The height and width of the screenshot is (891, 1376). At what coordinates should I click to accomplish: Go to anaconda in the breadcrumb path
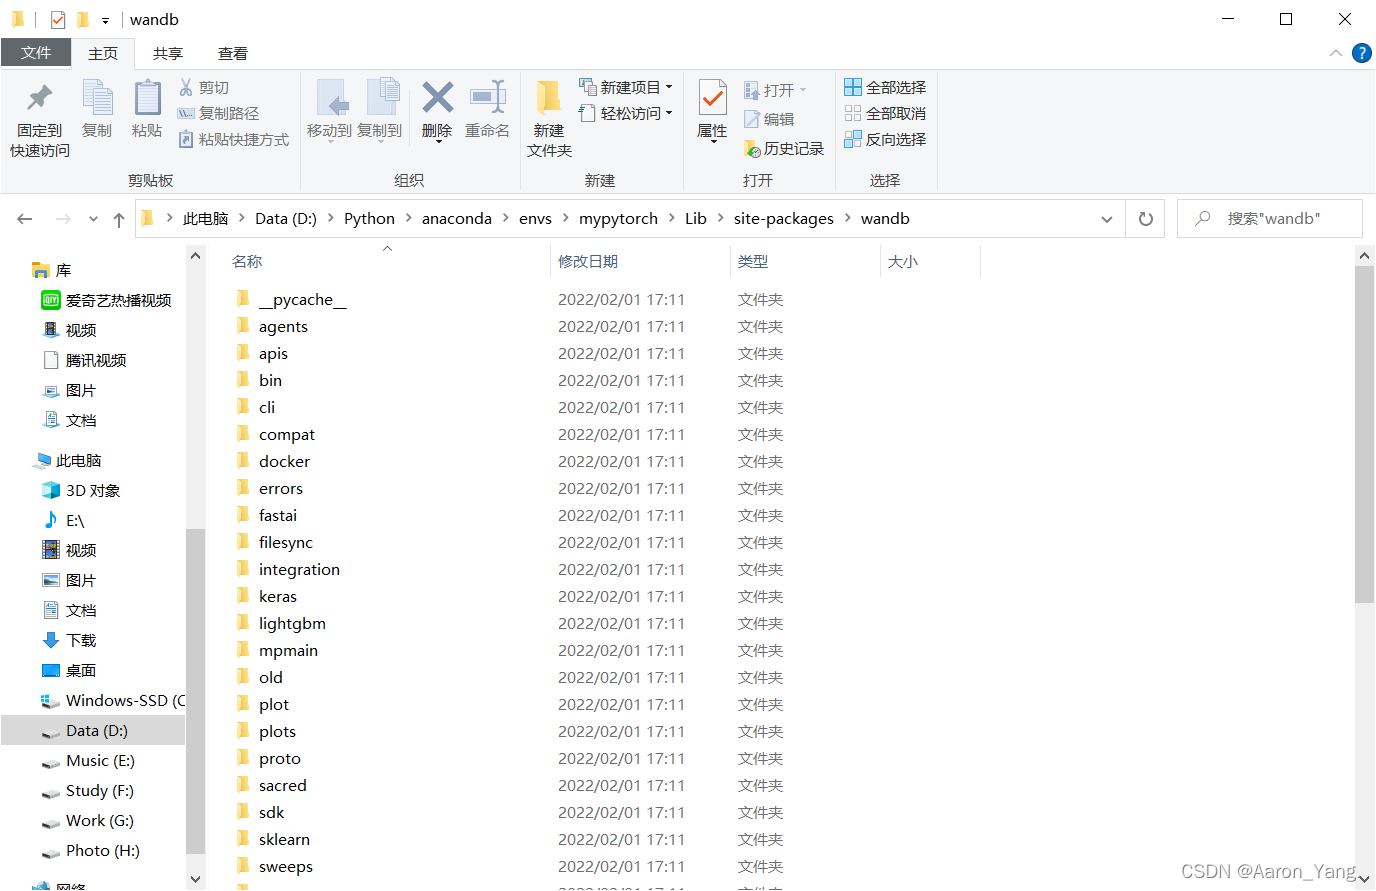(457, 219)
